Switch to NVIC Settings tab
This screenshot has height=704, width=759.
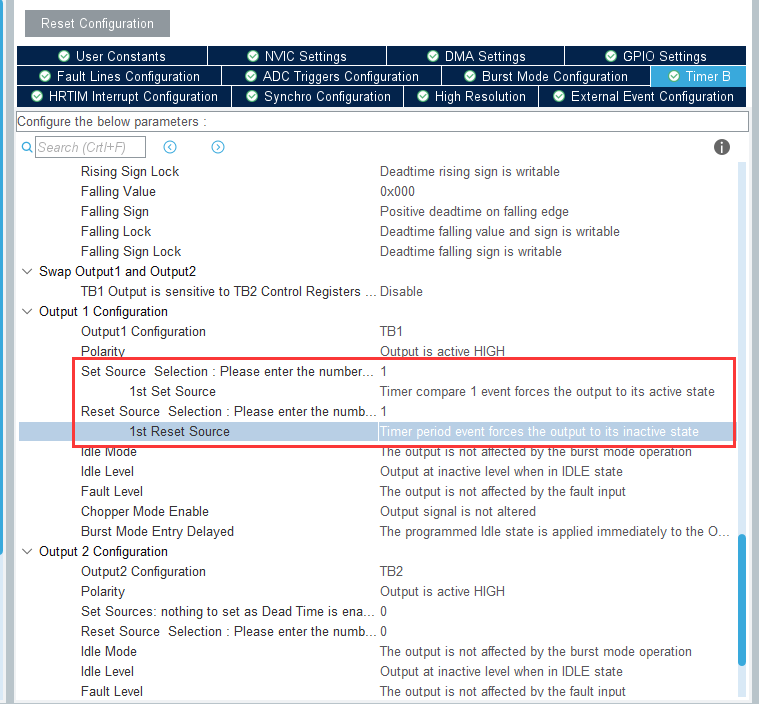297,56
